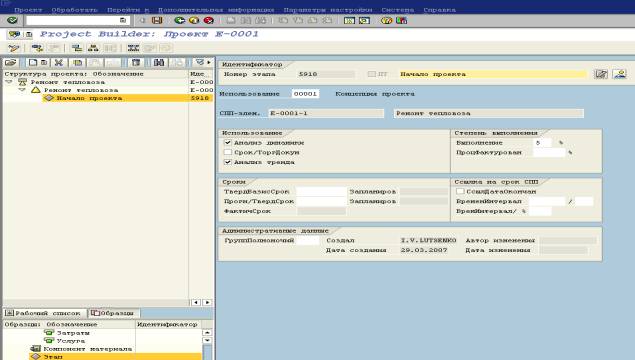Collapse the top-level Ремонт тепловоза project node

point(9,82)
